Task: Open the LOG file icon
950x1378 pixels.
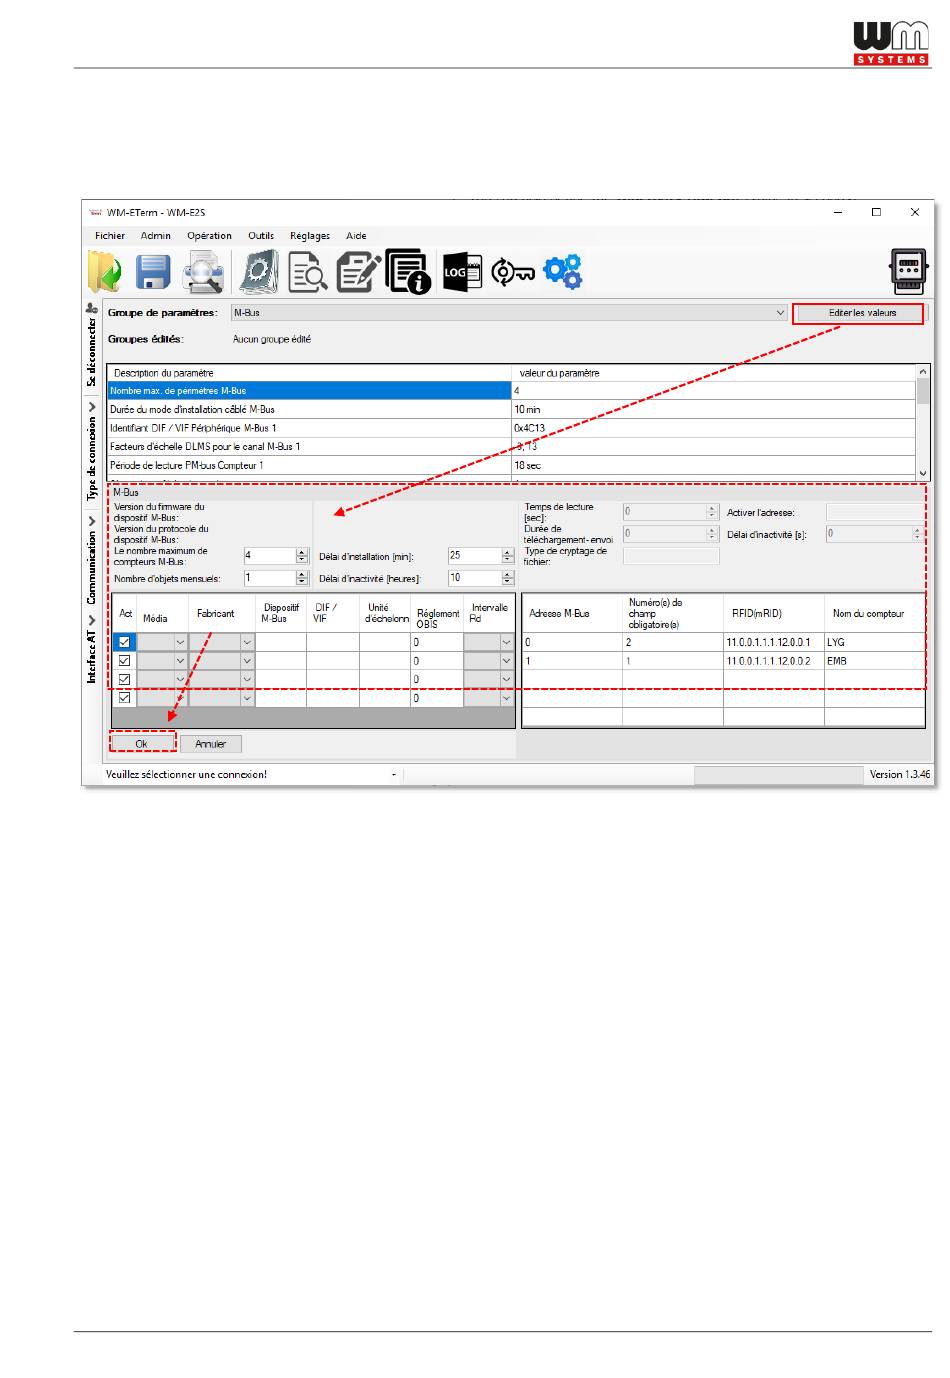Action: pos(462,272)
